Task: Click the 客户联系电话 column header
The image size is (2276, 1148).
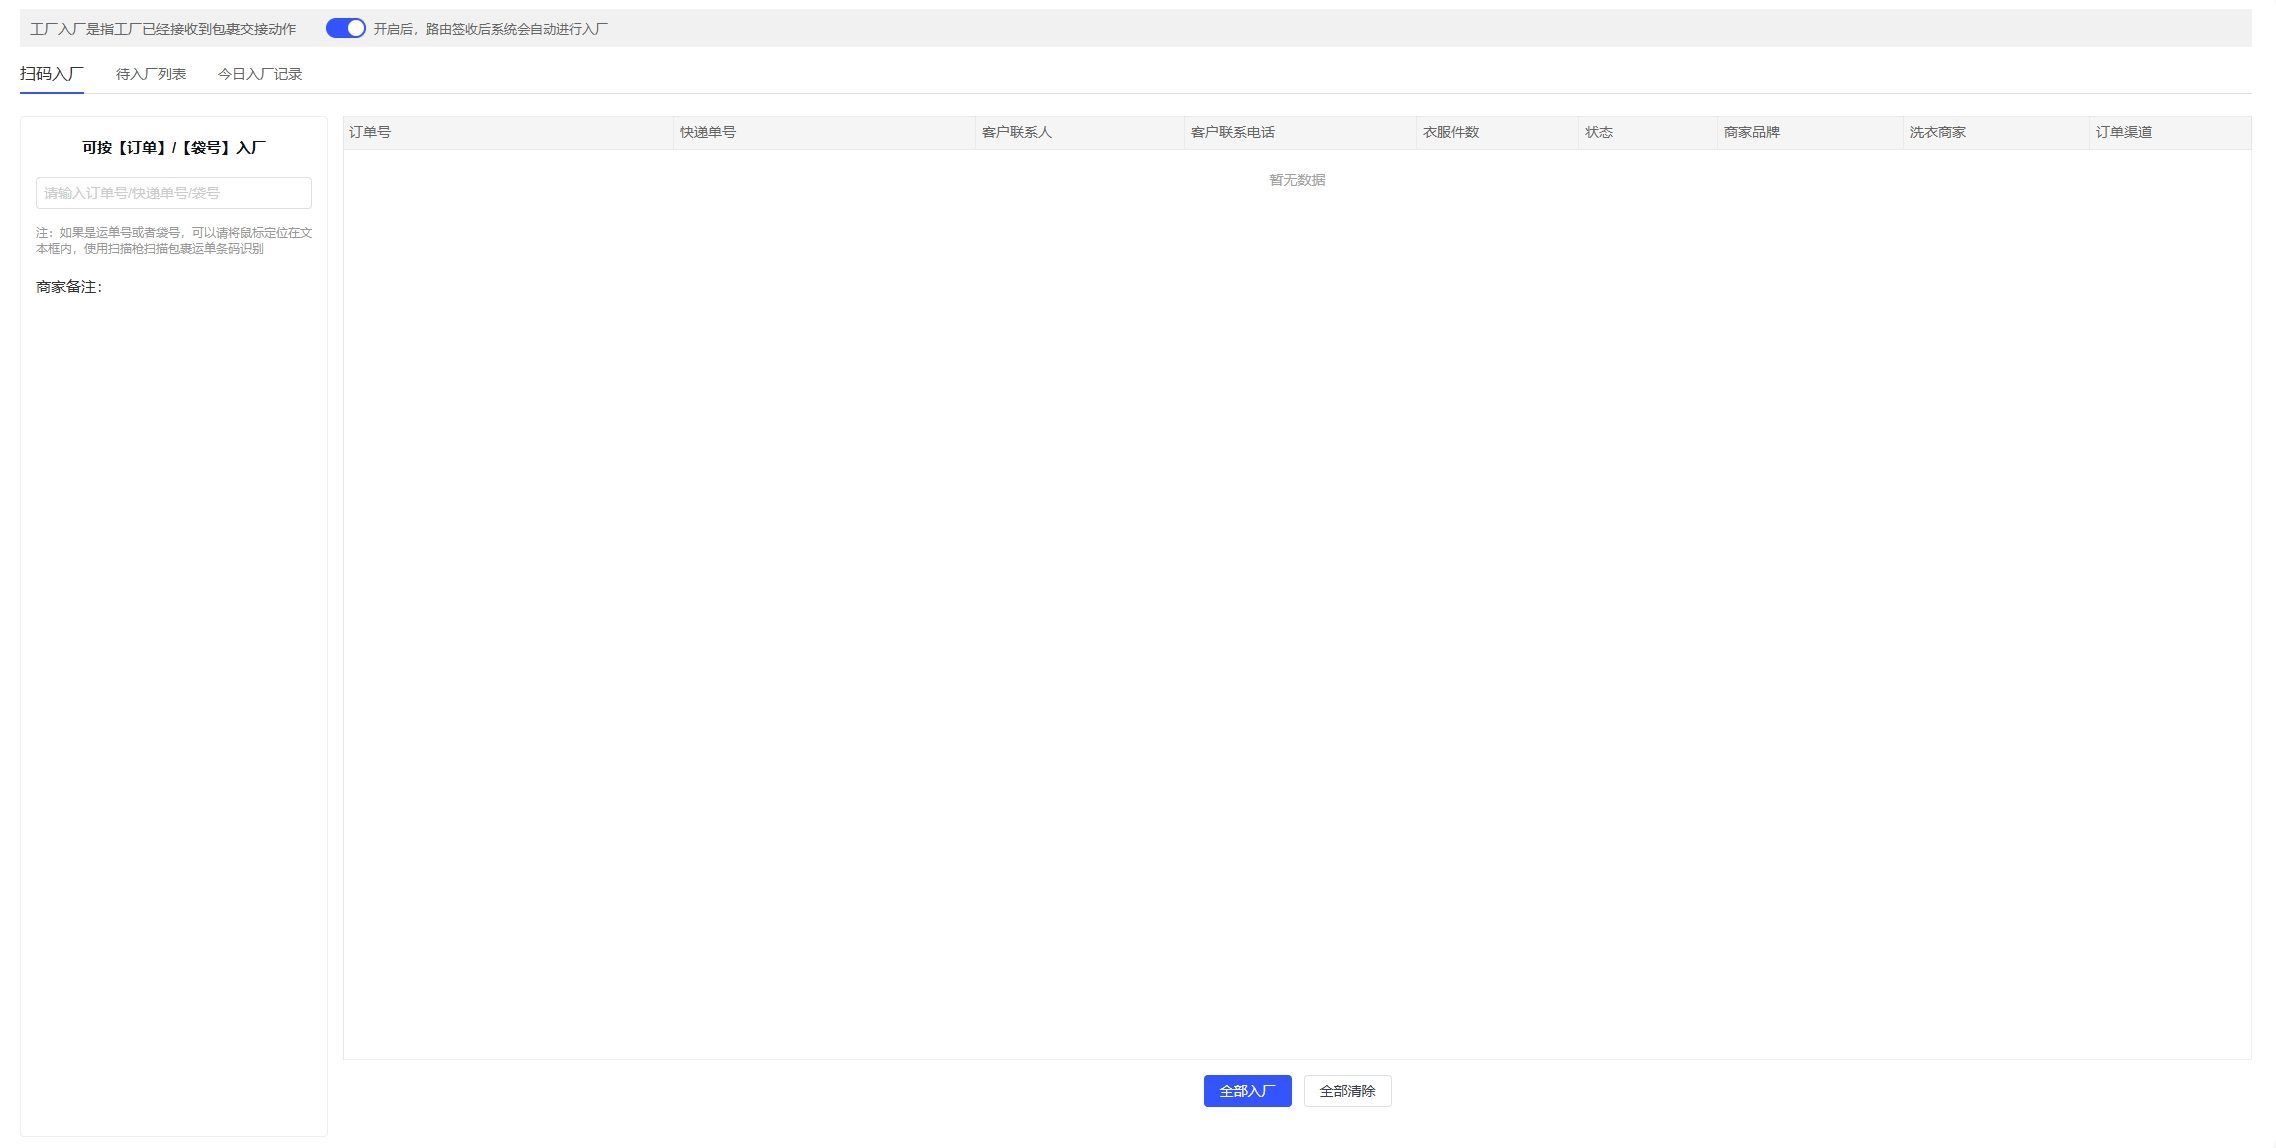Action: pyautogui.click(x=1233, y=132)
